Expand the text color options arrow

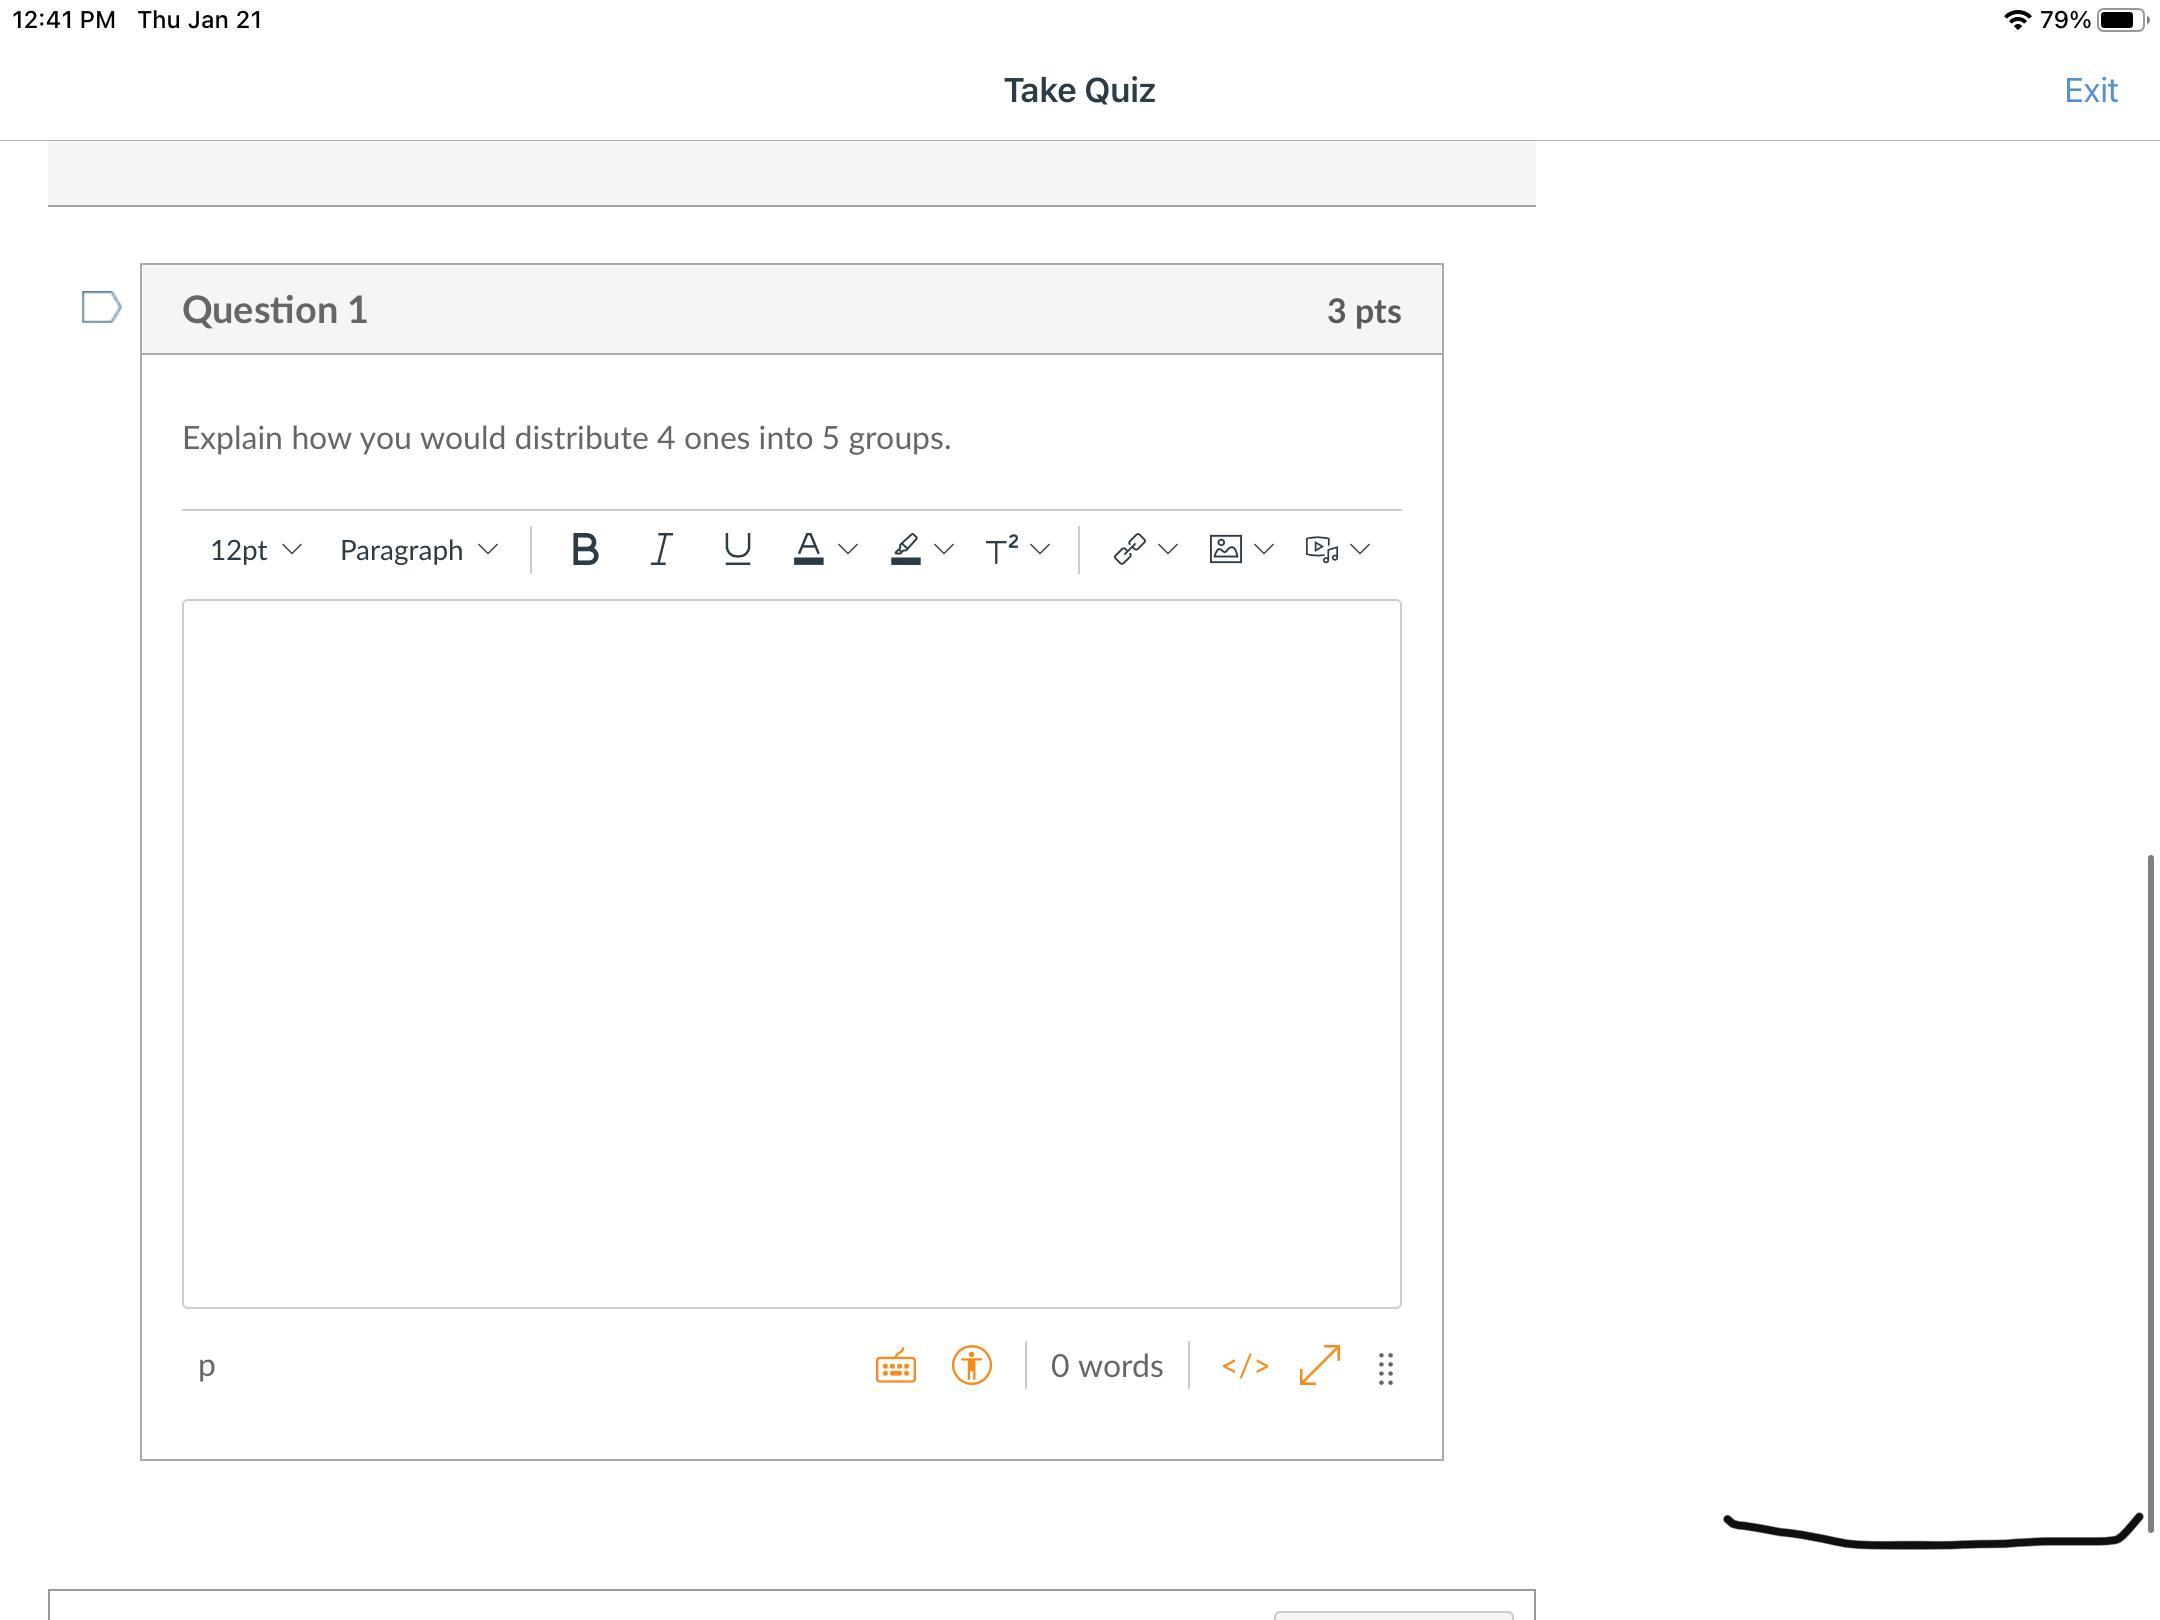848,549
